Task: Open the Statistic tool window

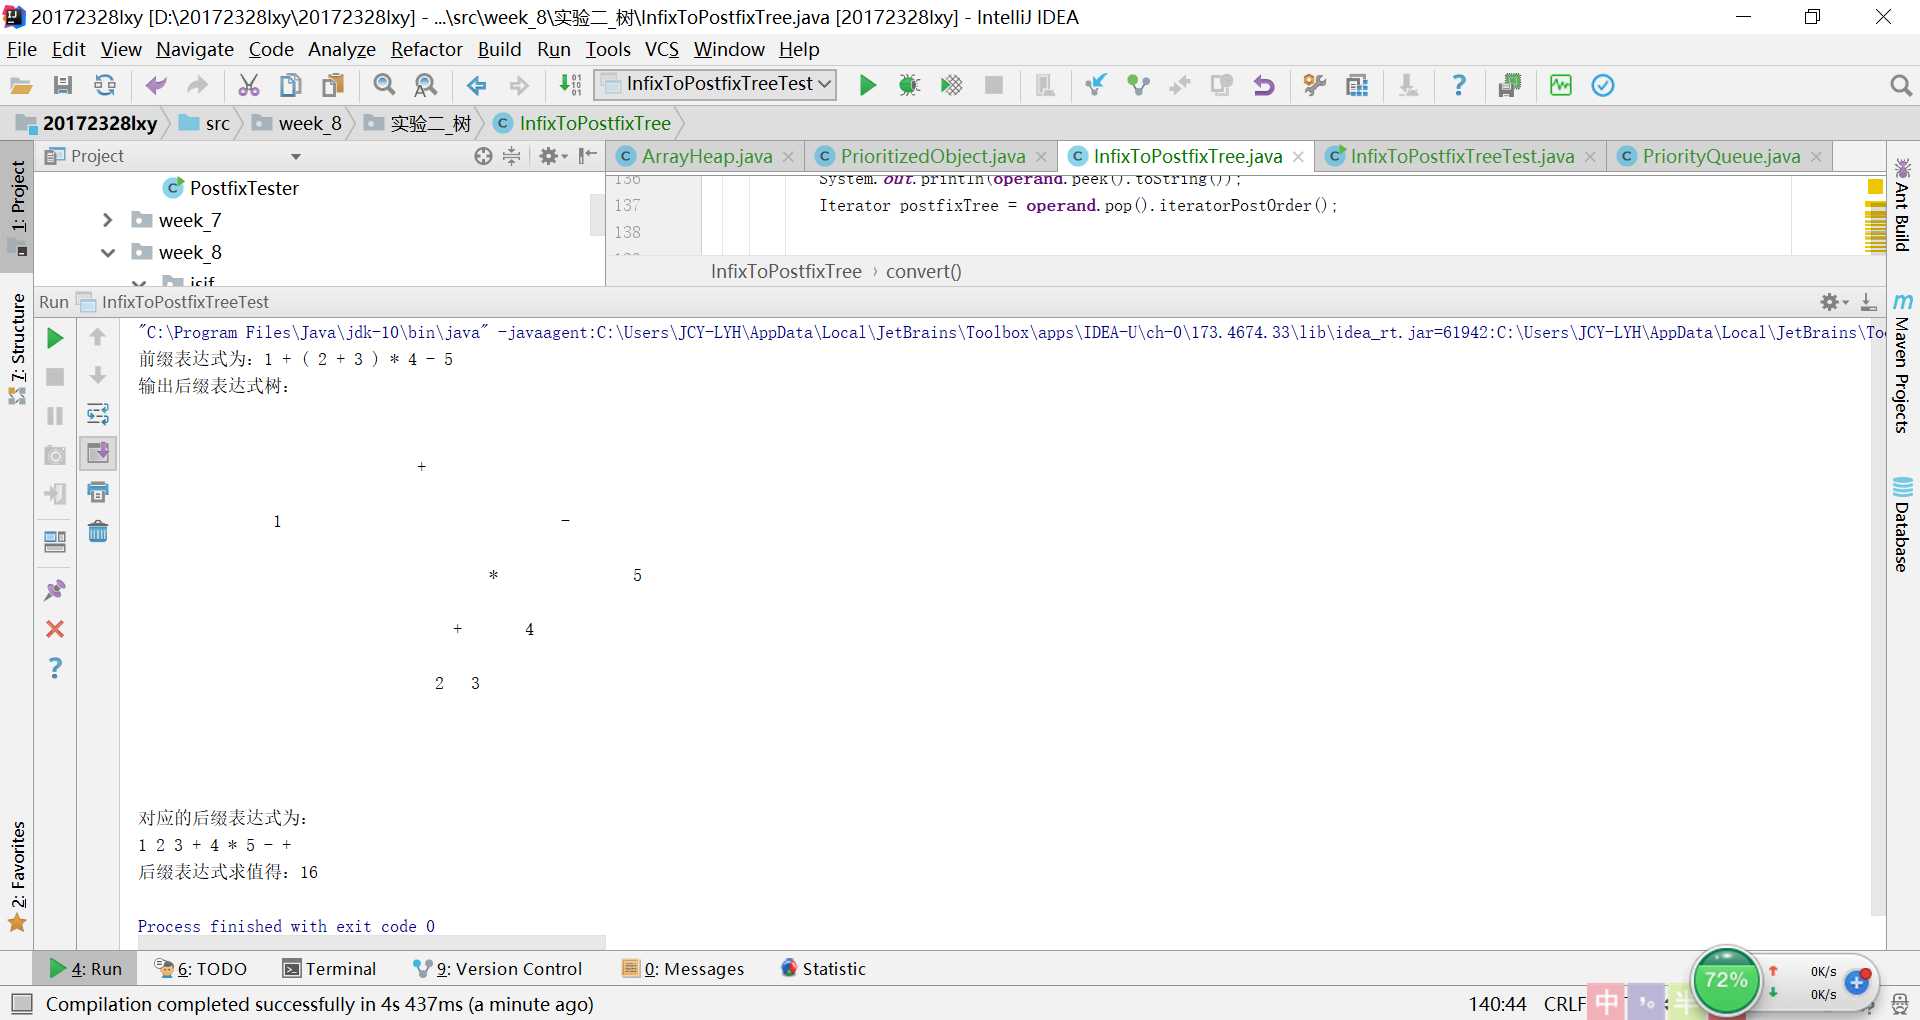Action: [824, 968]
